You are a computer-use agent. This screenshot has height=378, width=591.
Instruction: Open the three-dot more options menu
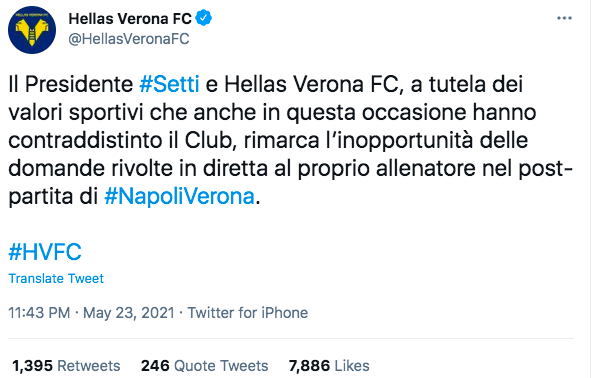(564, 18)
